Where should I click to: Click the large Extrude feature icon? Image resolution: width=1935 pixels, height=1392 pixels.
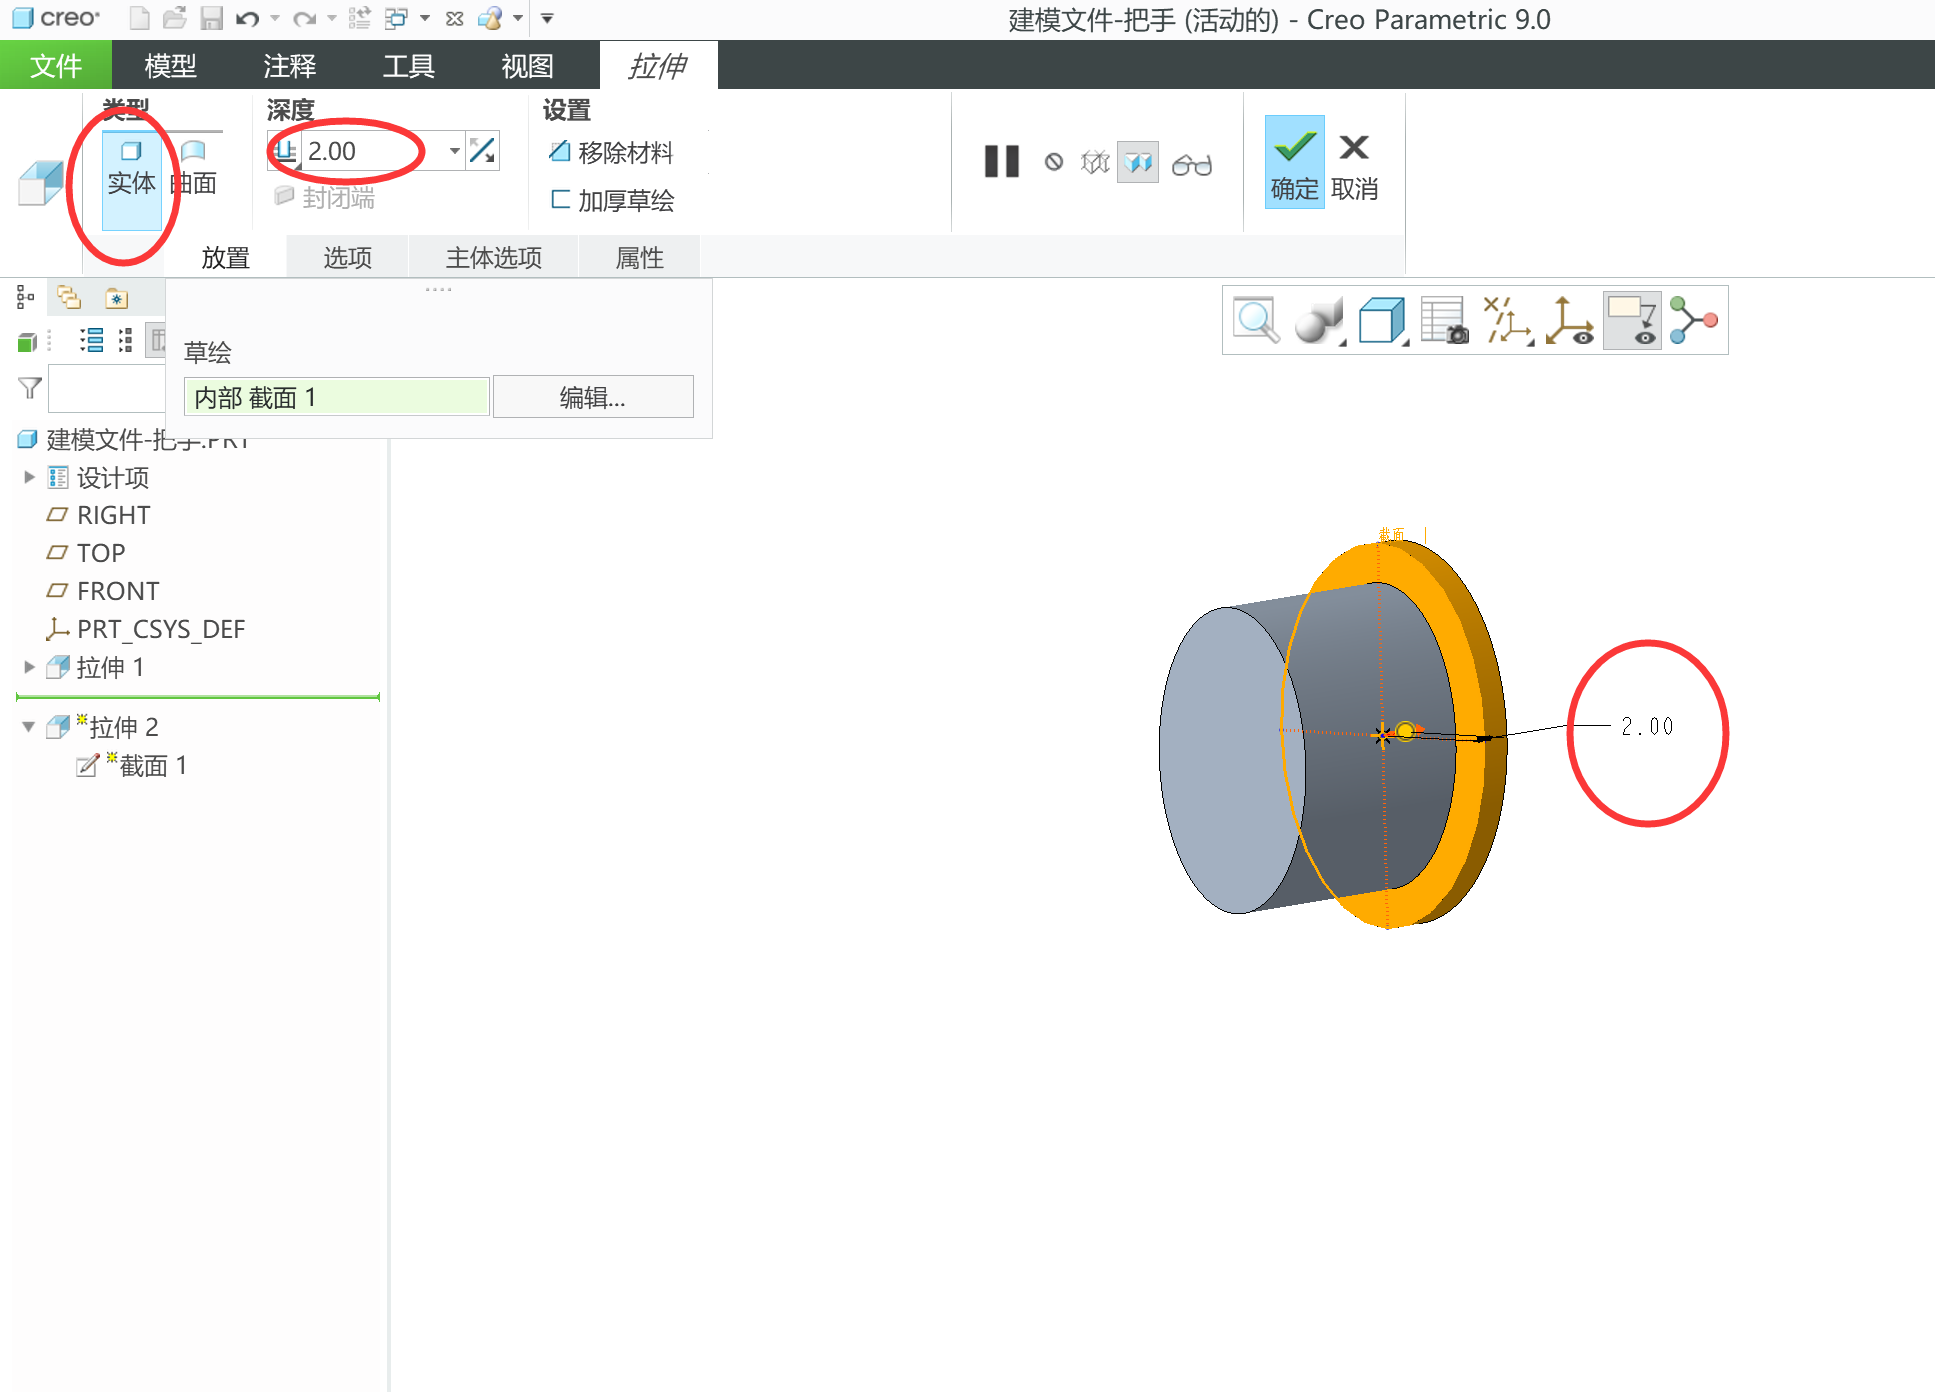(42, 183)
